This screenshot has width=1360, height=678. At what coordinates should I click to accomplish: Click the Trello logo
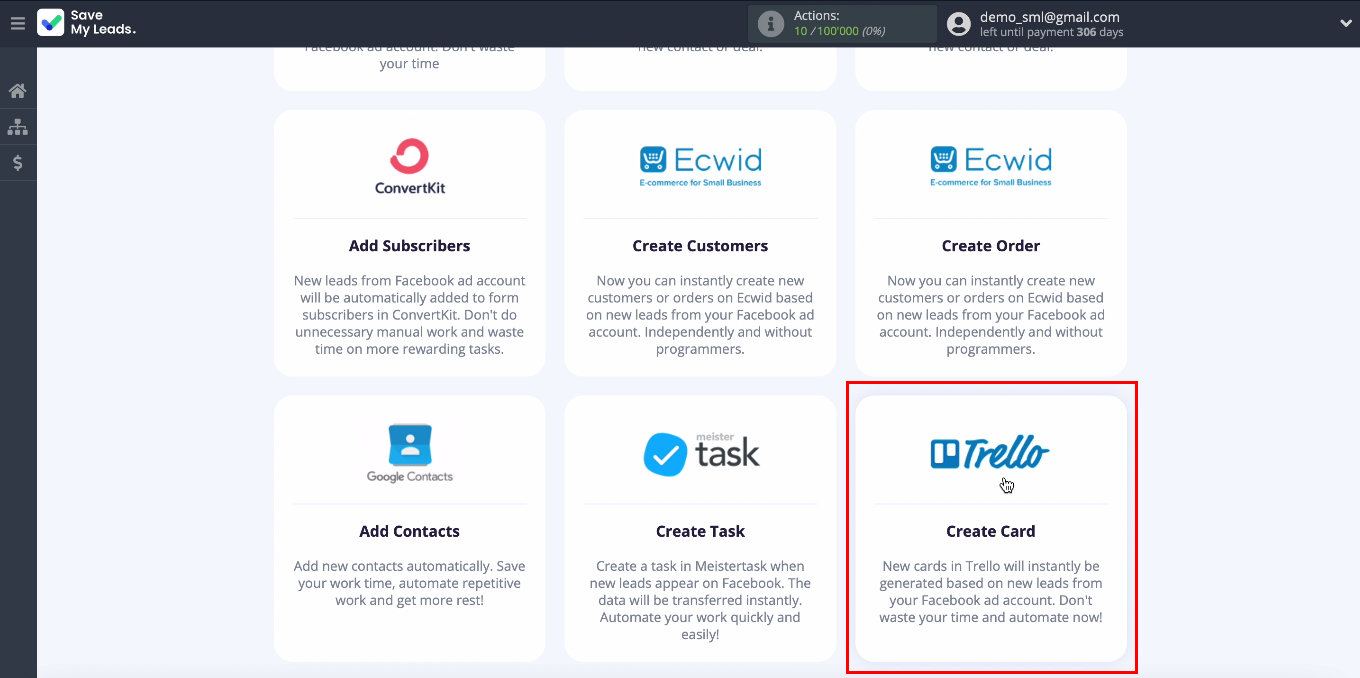click(990, 454)
